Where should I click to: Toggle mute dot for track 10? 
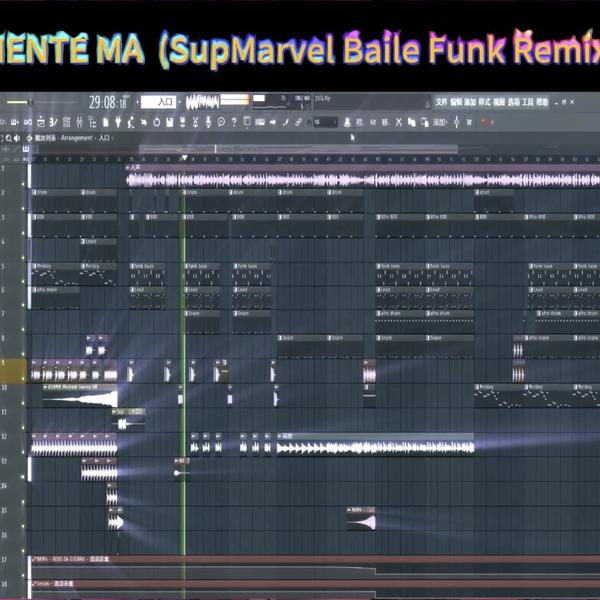pos(23,403)
